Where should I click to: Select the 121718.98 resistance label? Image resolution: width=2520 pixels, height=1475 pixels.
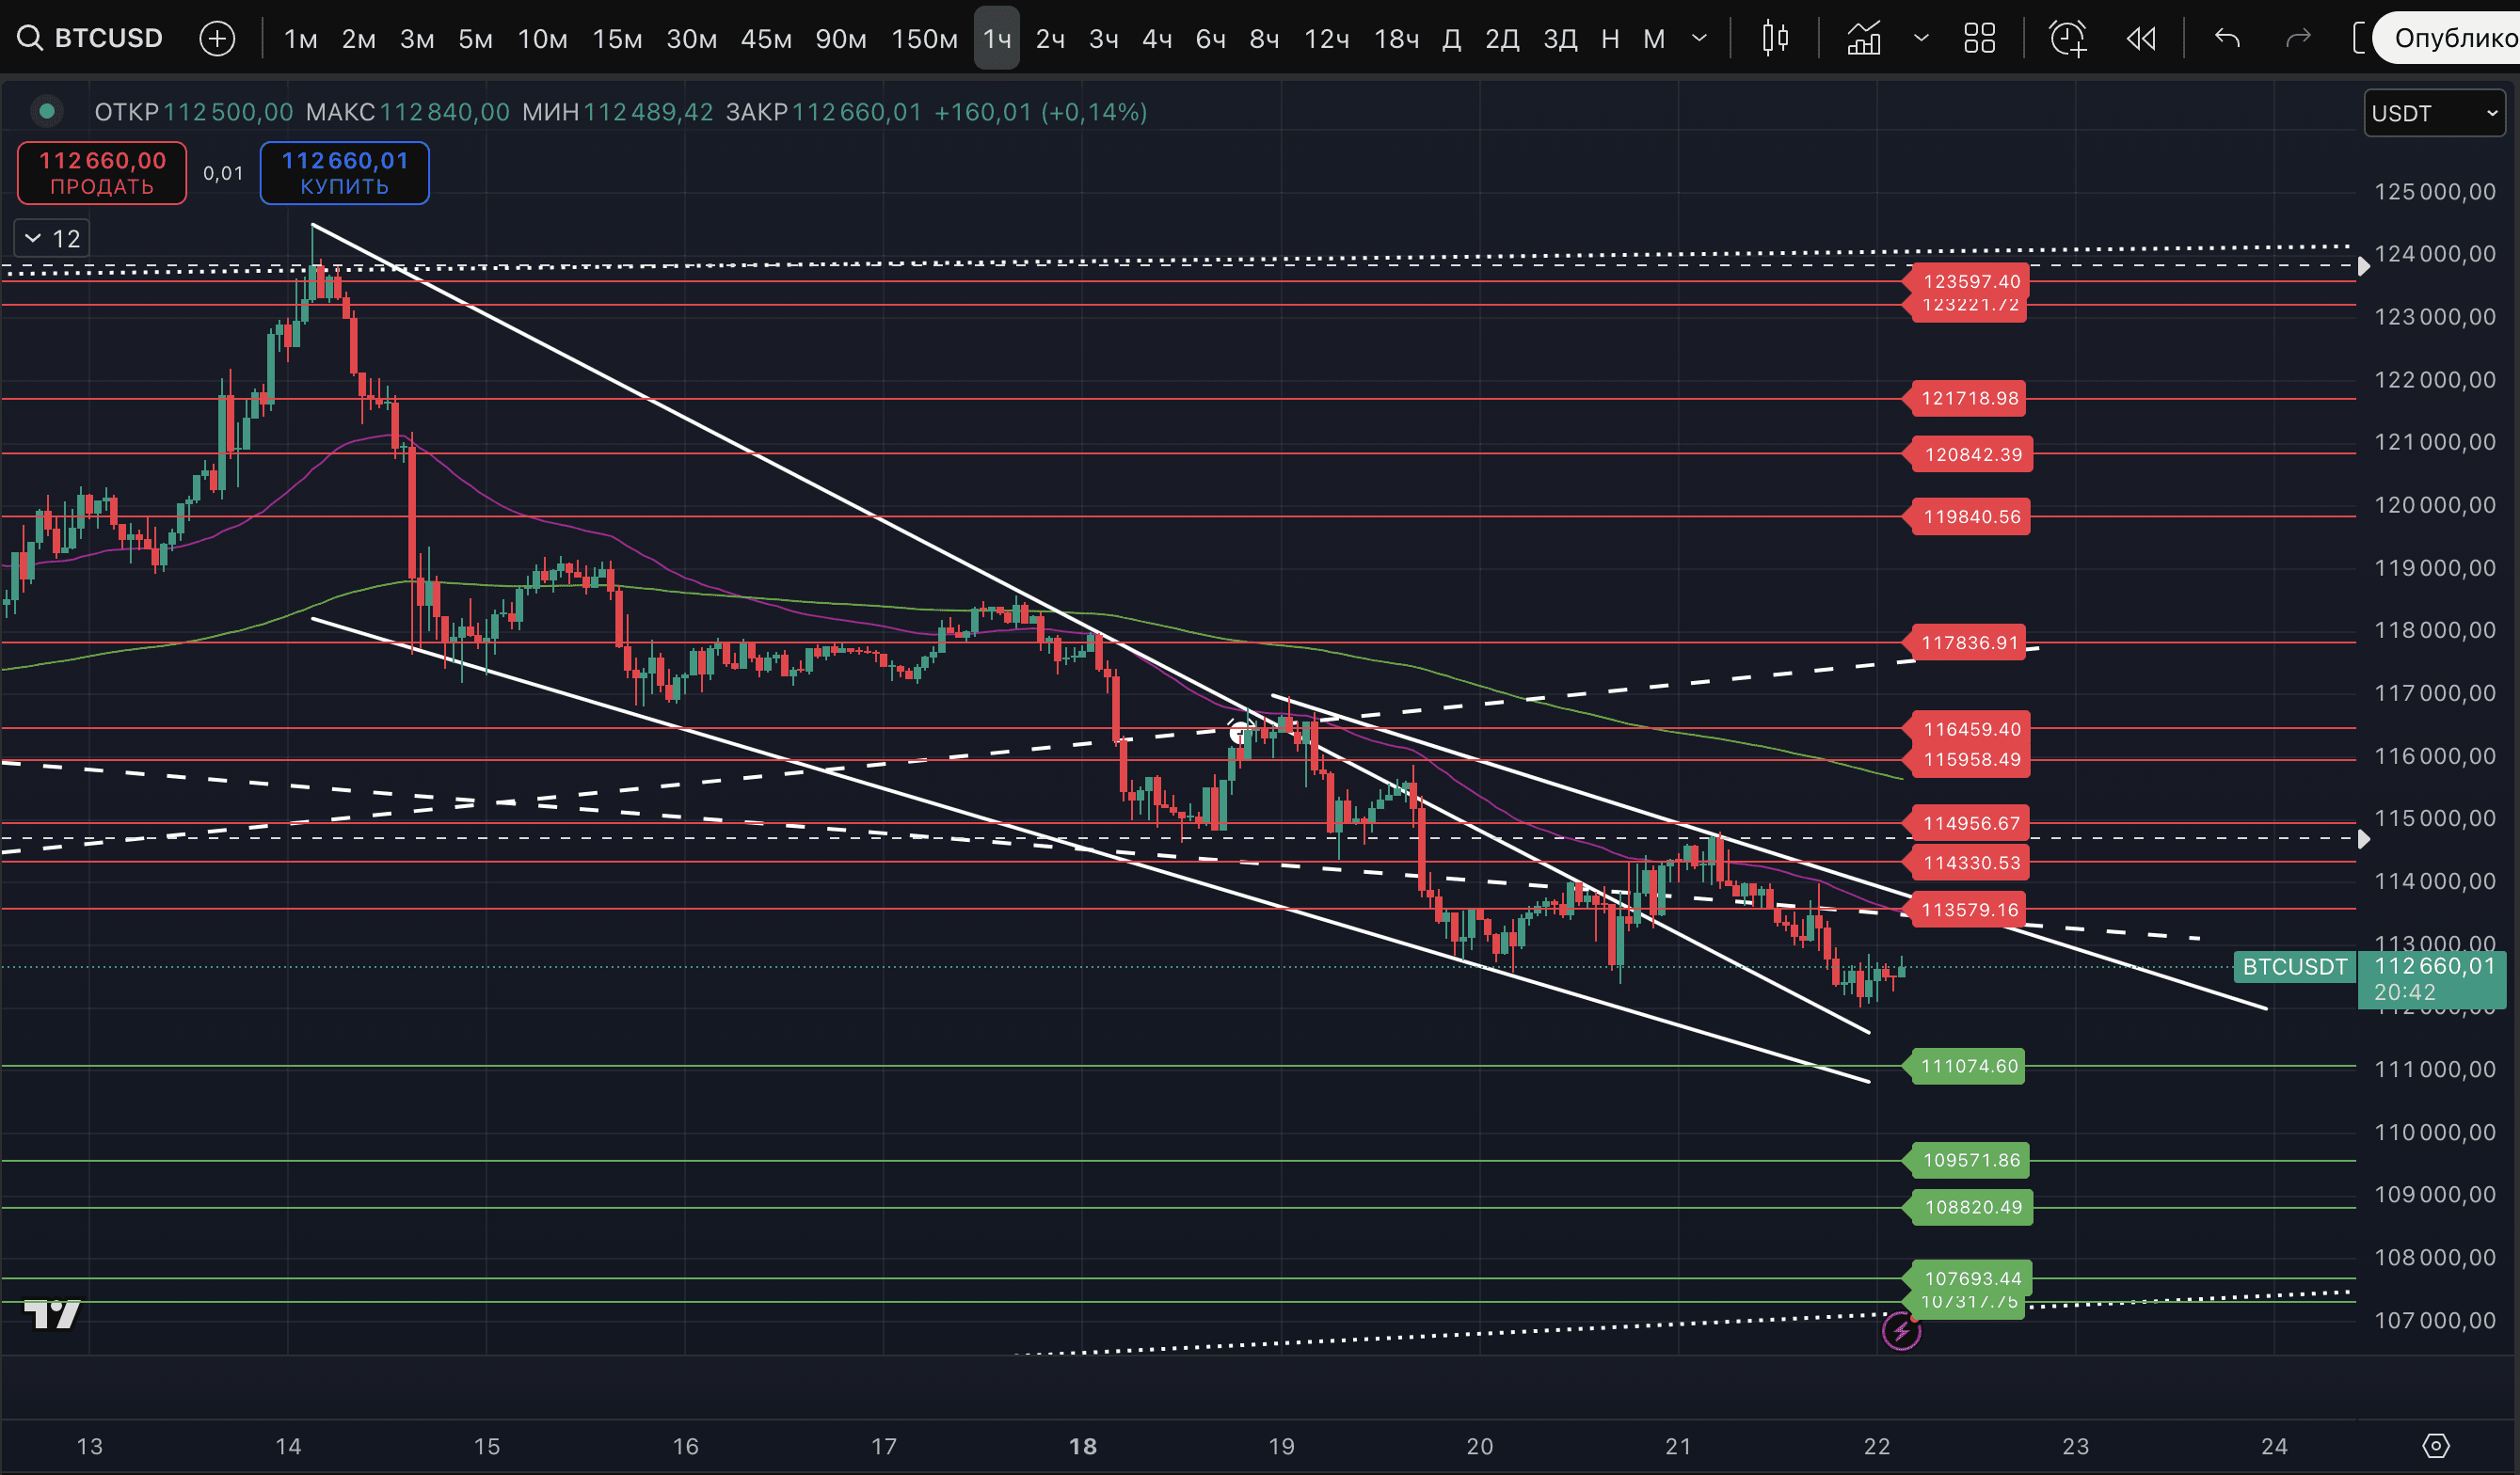click(x=1969, y=398)
